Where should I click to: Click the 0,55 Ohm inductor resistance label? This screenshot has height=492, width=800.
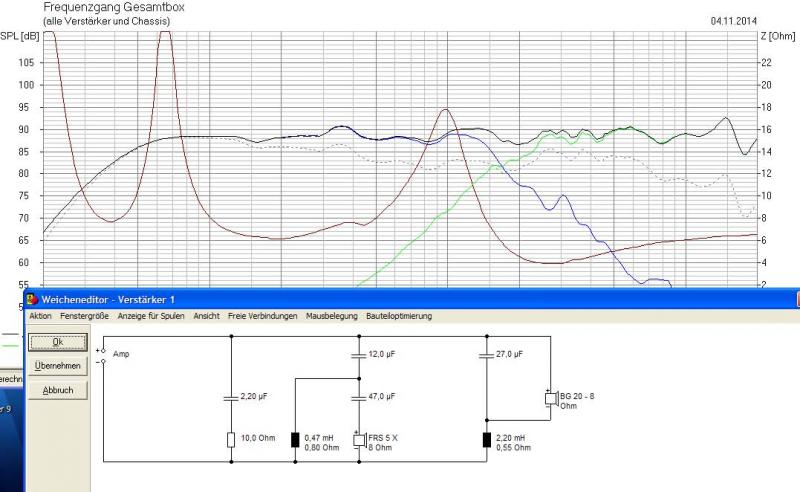[x=513, y=448]
